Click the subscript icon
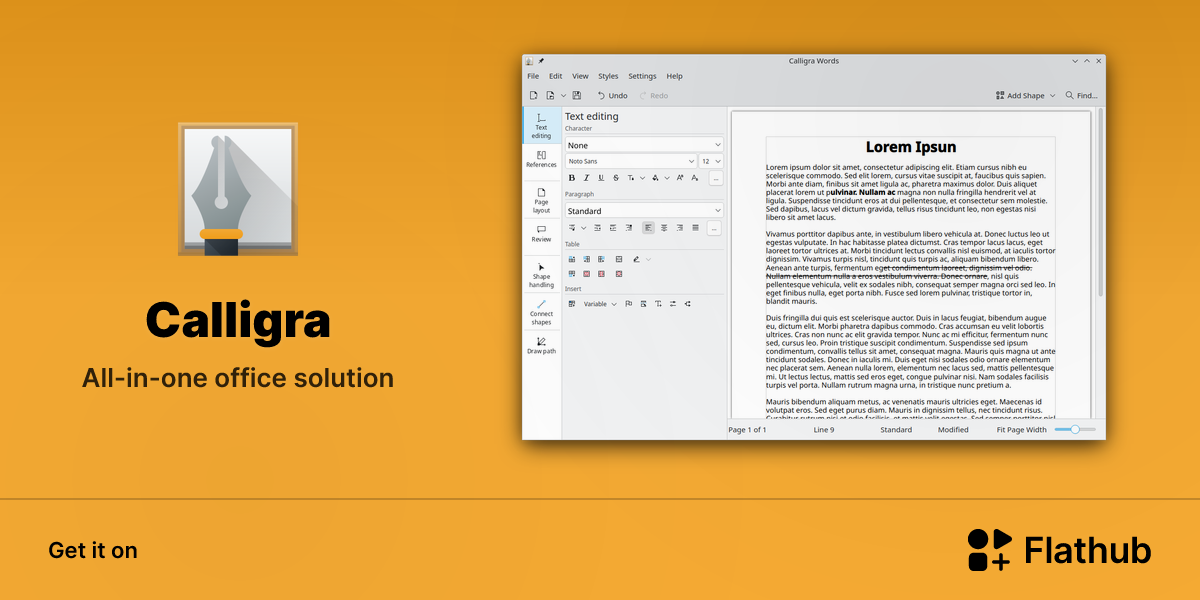Viewport: 1200px width, 600px height. tap(695, 178)
